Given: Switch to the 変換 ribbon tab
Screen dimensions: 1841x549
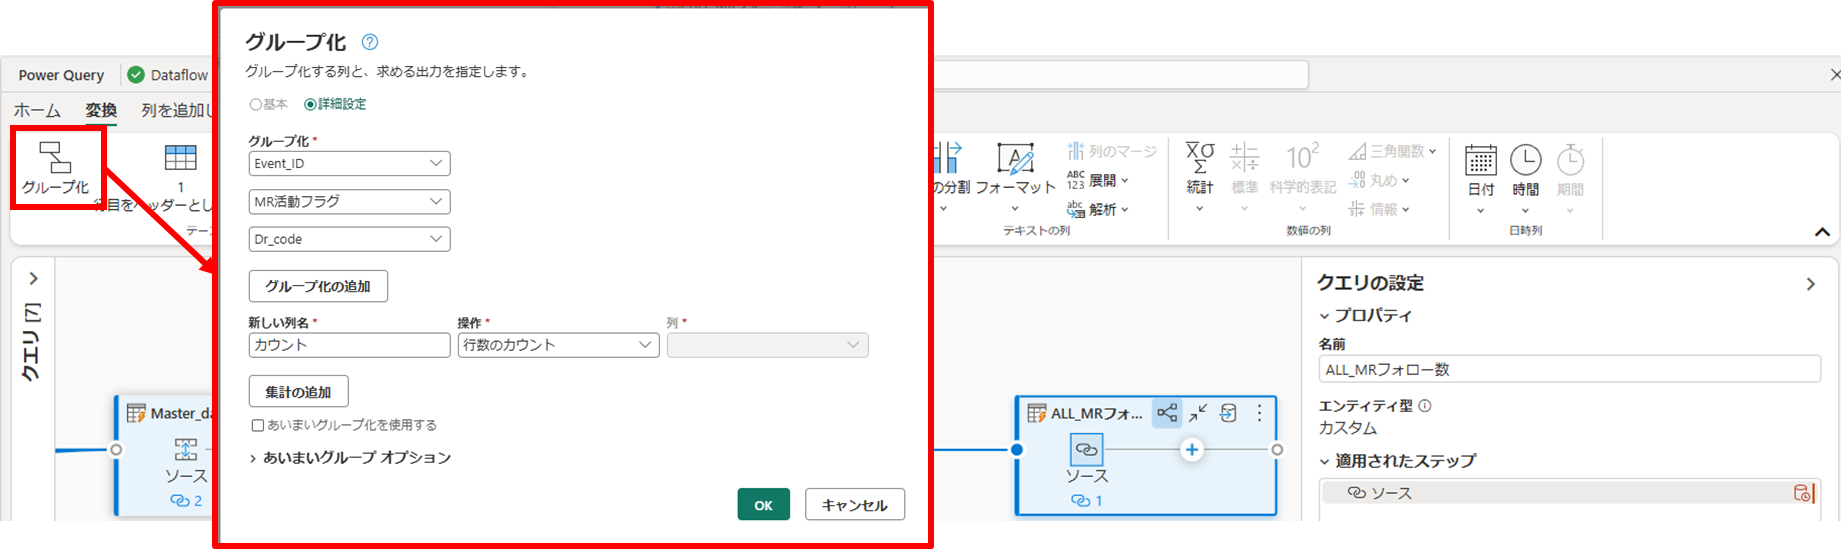Looking at the screenshot, I should (x=101, y=110).
